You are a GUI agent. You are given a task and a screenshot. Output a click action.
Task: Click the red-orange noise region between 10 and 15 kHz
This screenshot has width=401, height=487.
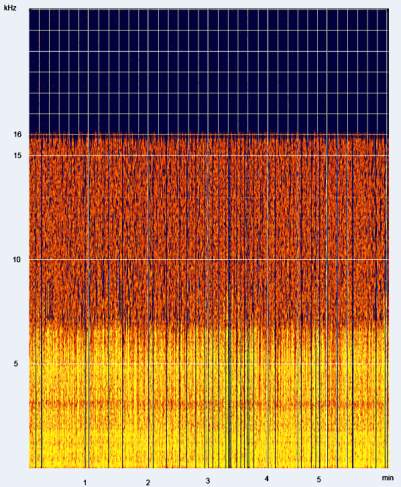pos(209,207)
